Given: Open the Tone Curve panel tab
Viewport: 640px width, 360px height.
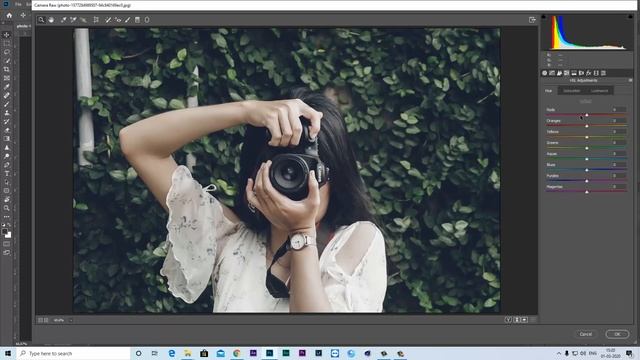Looking at the screenshot, I should [552, 73].
